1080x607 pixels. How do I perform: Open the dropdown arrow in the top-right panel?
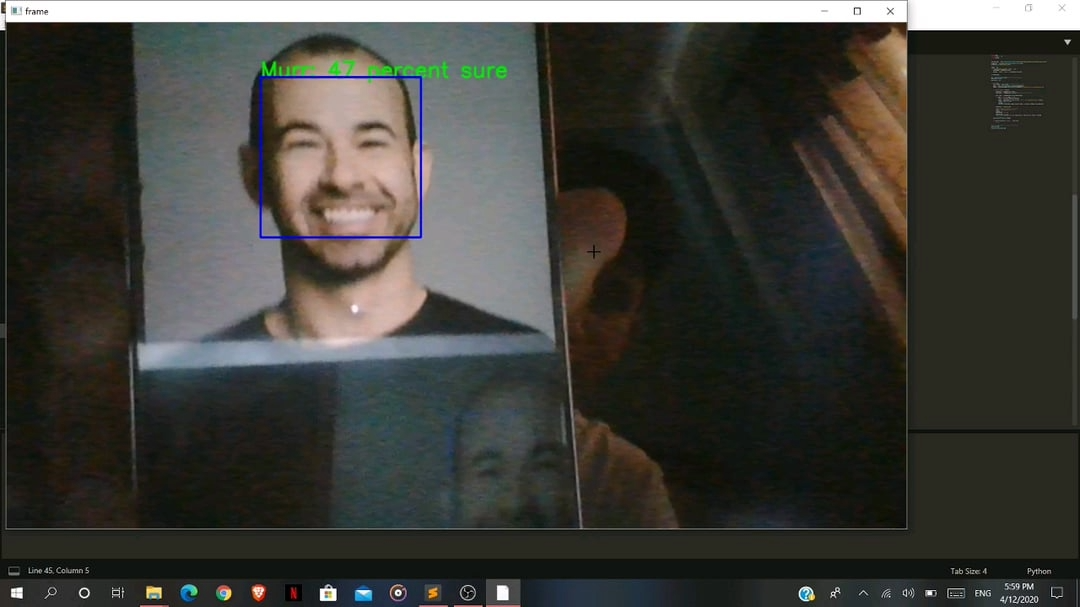(x=1068, y=42)
